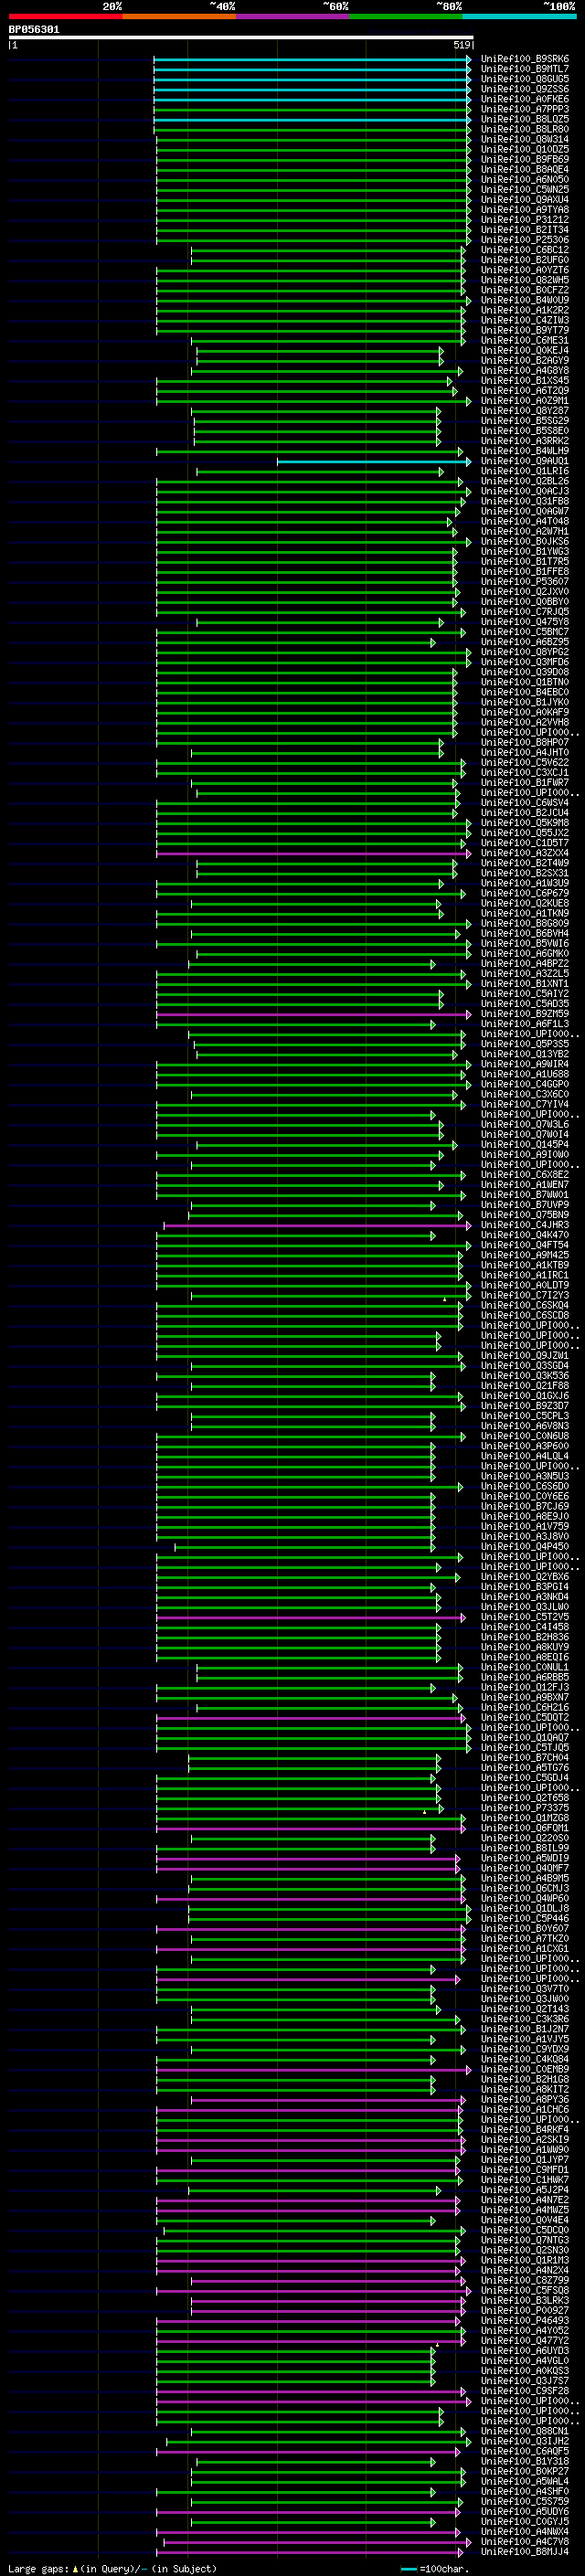Click the purple alignment bar for B9ZM59
The width and height of the screenshot is (585, 2576).
click(313, 1014)
